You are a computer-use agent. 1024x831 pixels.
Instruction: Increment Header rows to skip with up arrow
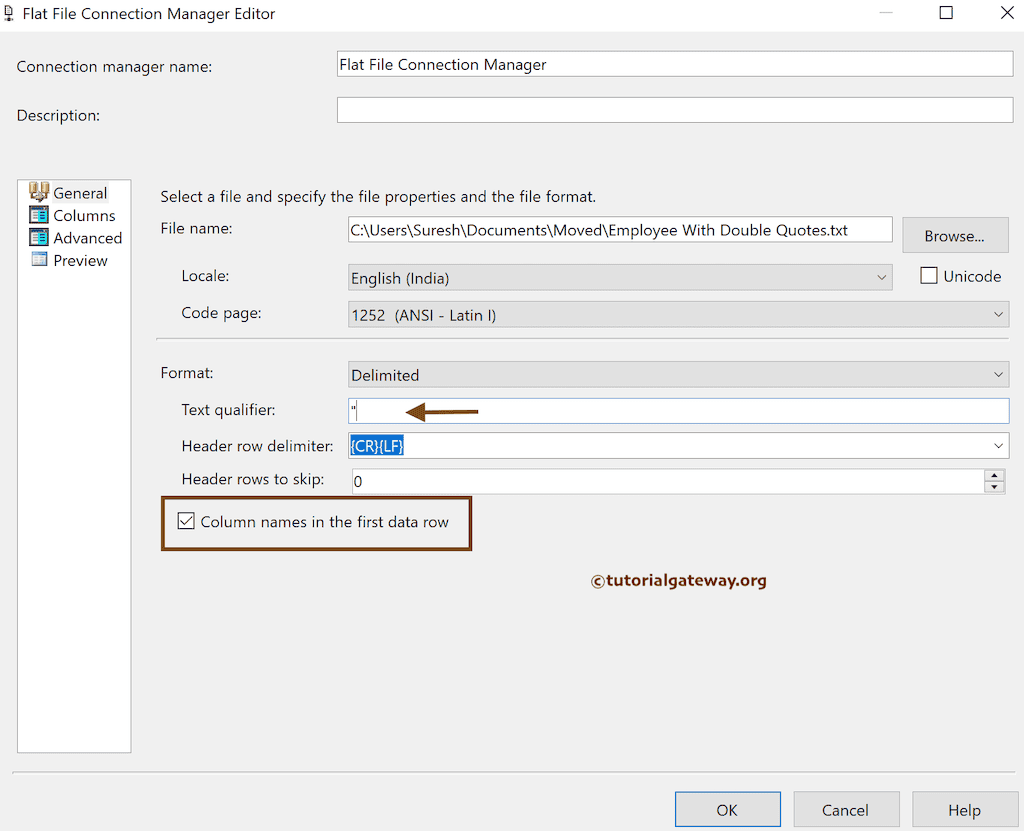tap(994, 476)
